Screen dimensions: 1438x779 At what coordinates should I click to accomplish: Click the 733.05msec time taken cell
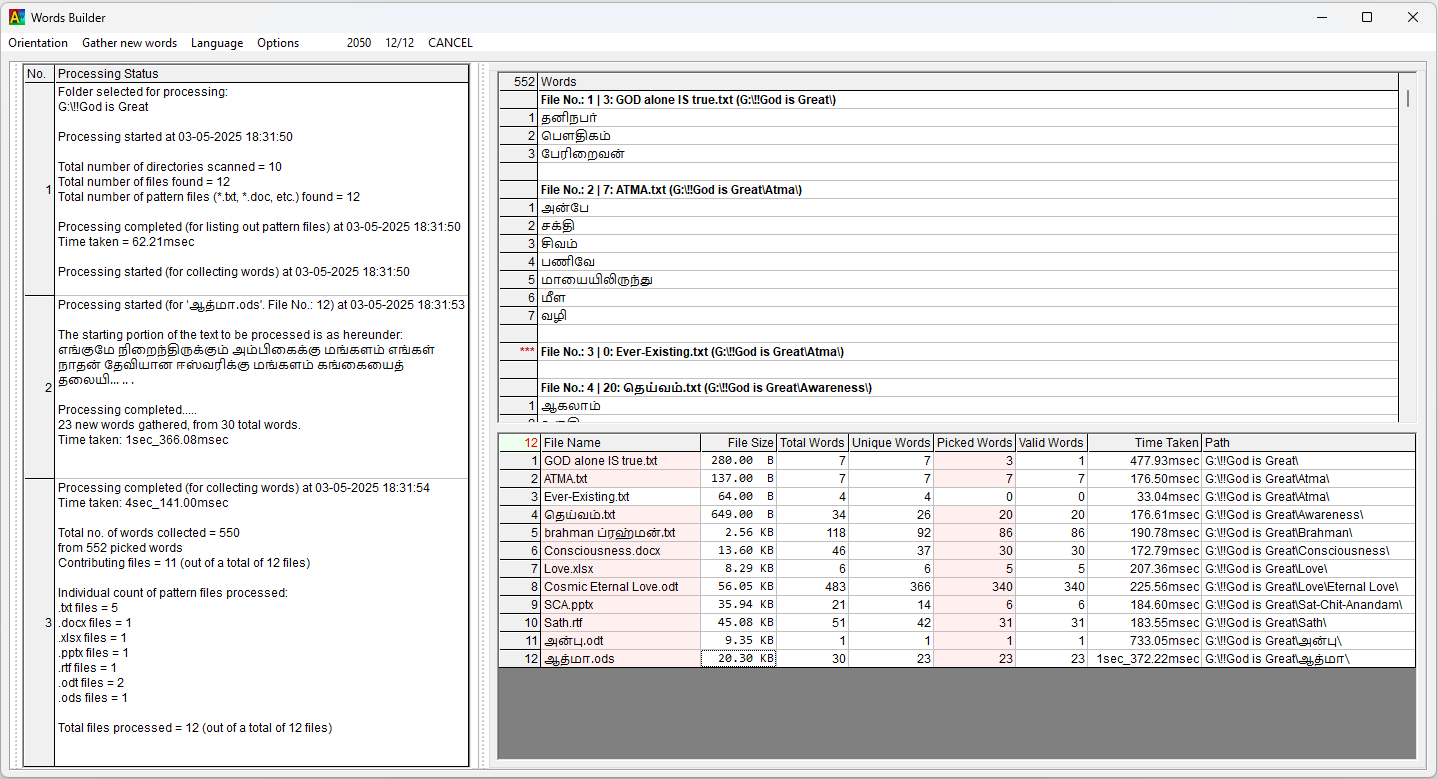click(1144, 641)
